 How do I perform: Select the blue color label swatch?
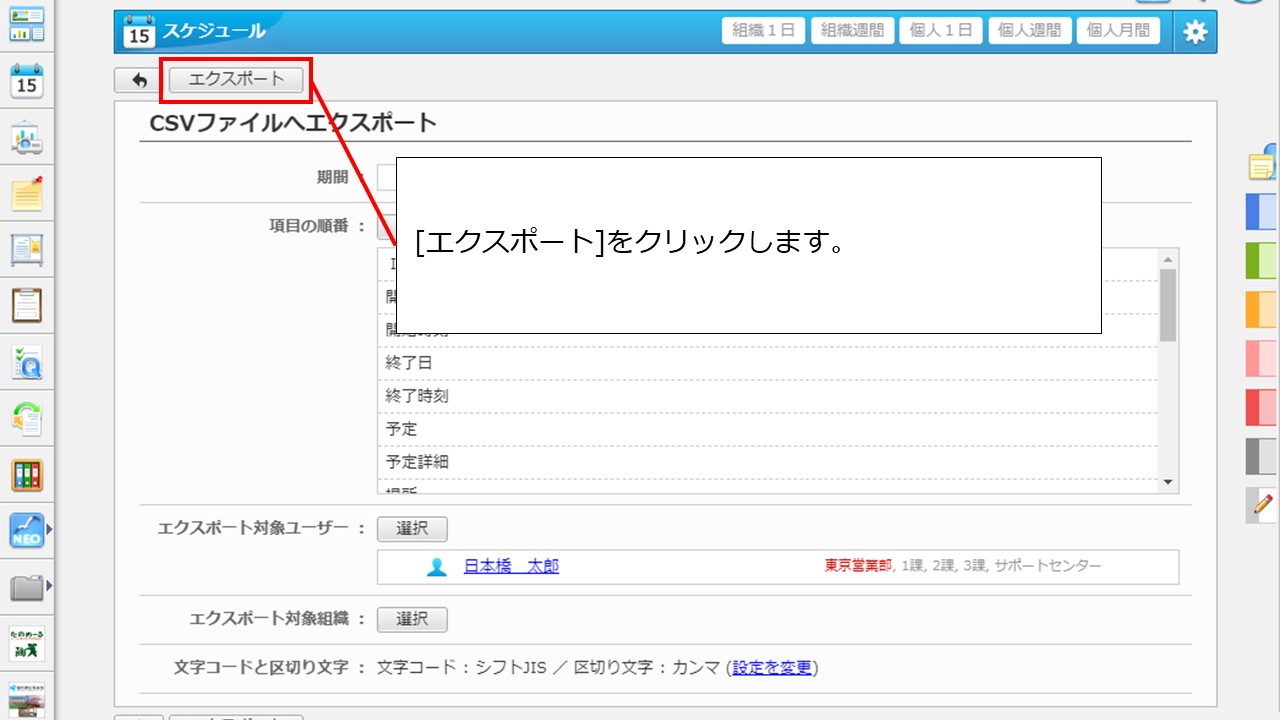pyautogui.click(x=1261, y=212)
